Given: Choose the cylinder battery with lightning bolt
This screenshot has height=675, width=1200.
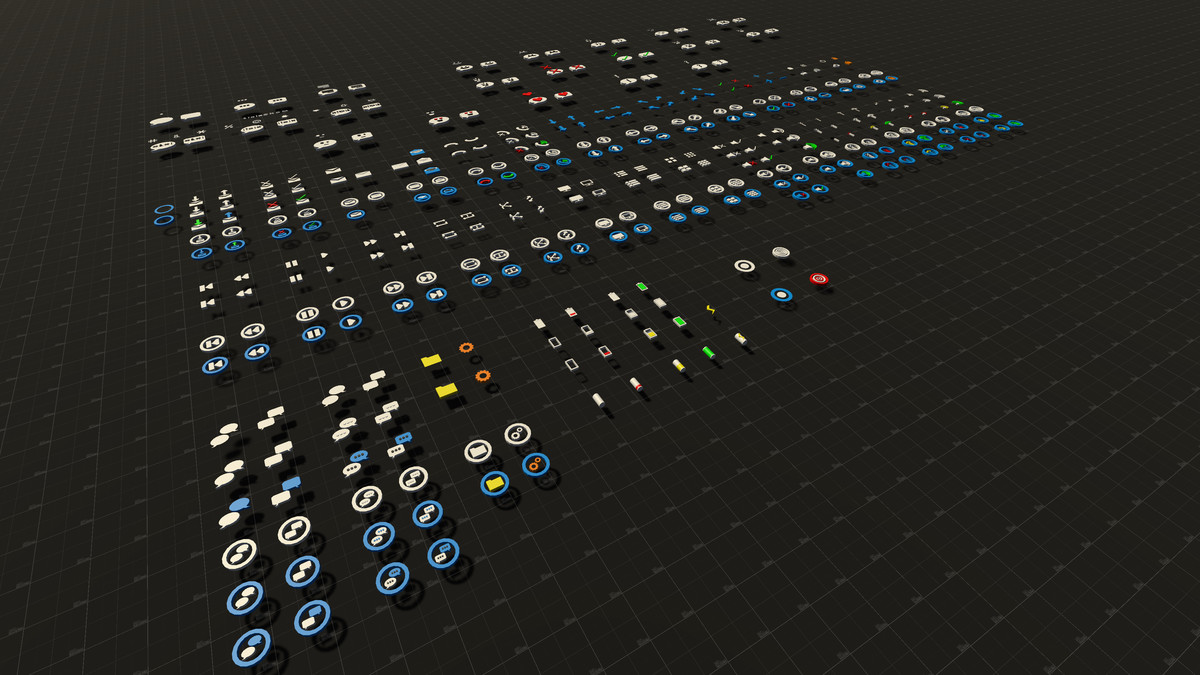Looking at the screenshot, I should click(x=740, y=339).
